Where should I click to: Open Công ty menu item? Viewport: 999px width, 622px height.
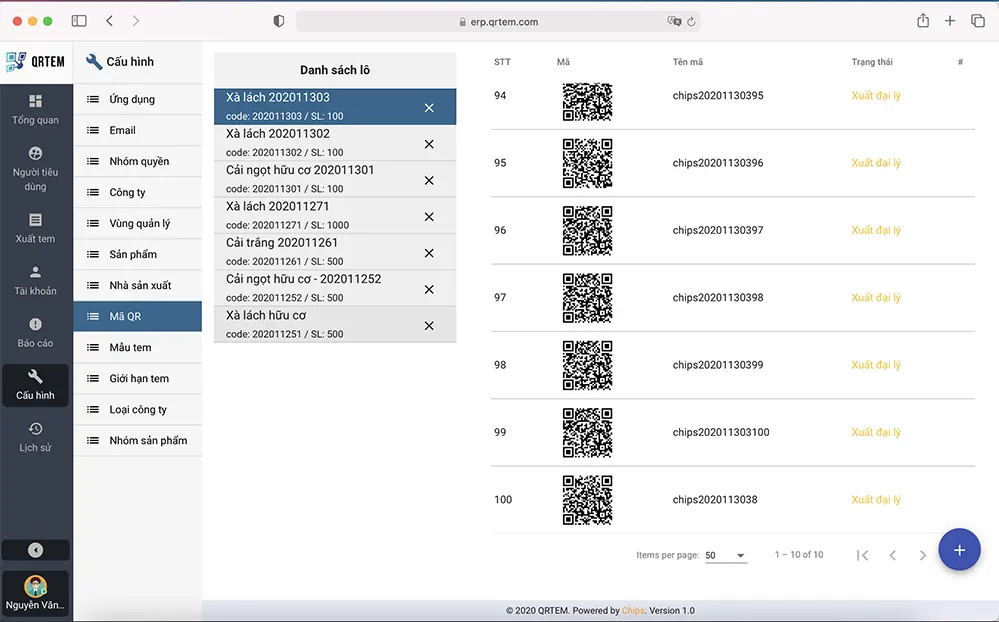tap(138, 192)
